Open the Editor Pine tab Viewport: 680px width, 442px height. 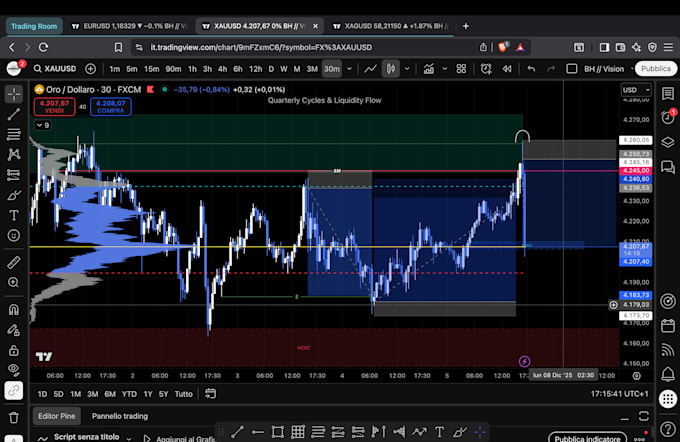pyautogui.click(x=57, y=416)
